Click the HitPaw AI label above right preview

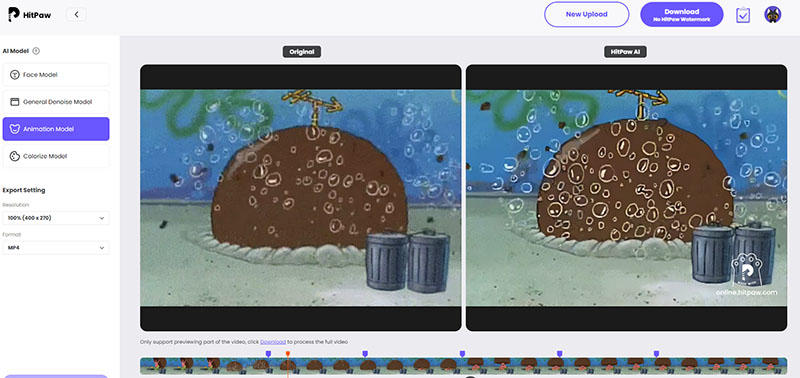626,52
